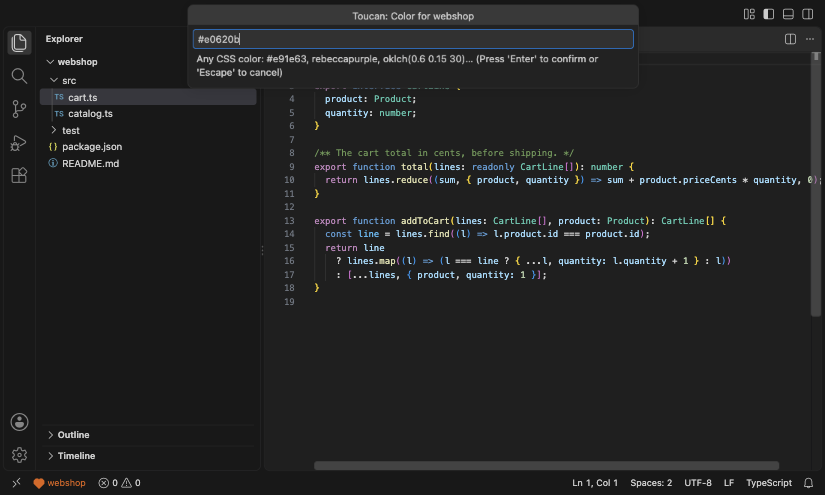Open the Extensions view
Image resolution: width=825 pixels, height=495 pixels.
point(19,175)
